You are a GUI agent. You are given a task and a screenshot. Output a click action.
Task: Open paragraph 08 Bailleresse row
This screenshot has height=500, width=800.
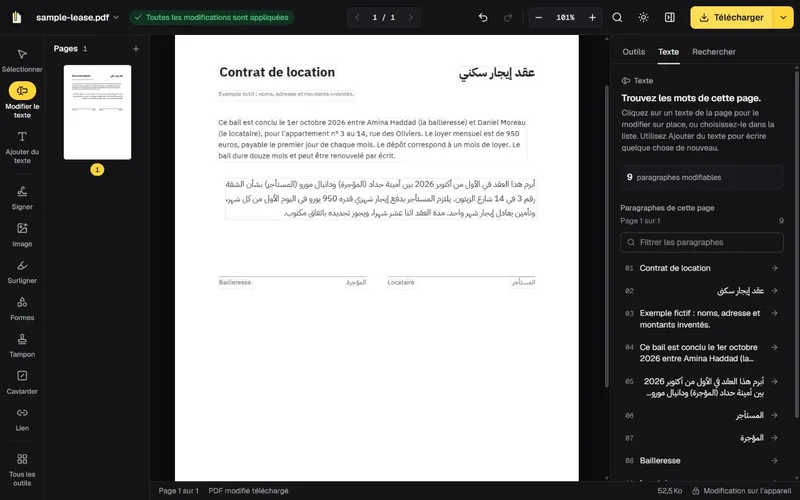[702, 461]
